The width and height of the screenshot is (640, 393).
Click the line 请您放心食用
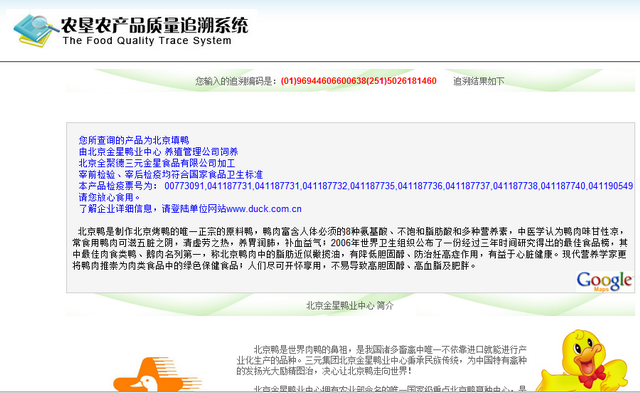click(110, 198)
